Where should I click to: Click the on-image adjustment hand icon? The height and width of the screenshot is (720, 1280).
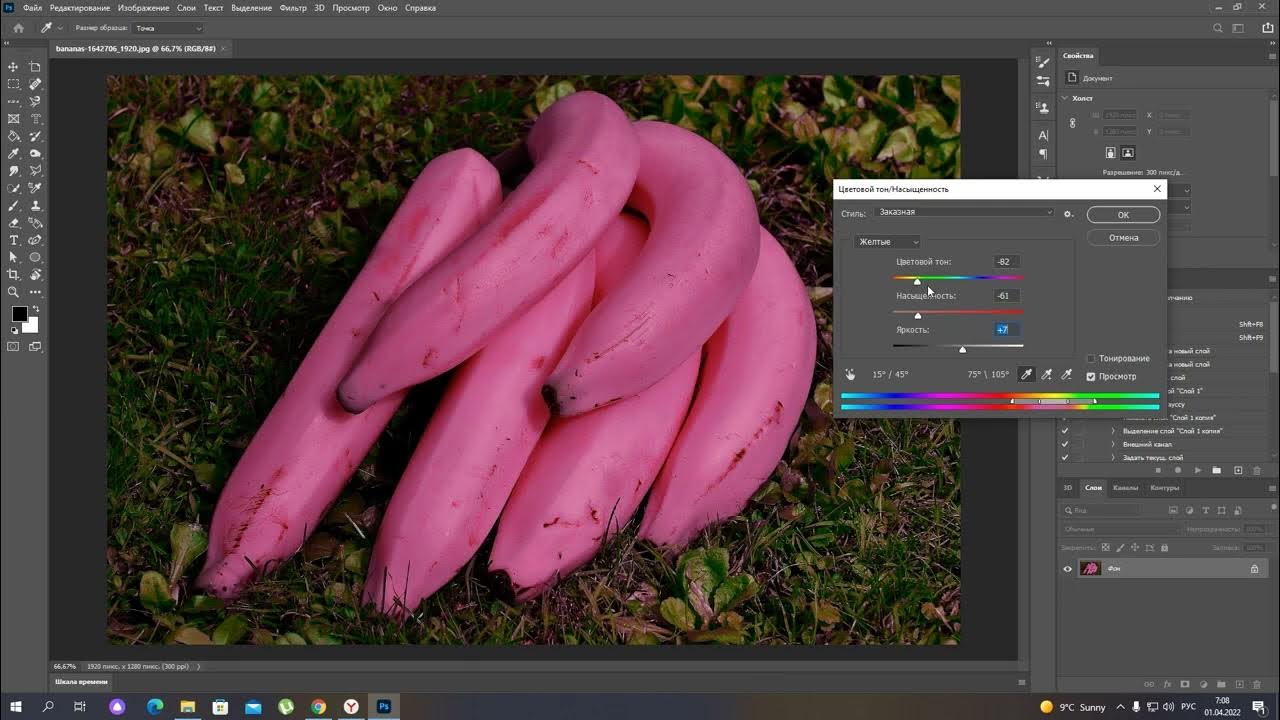850,374
